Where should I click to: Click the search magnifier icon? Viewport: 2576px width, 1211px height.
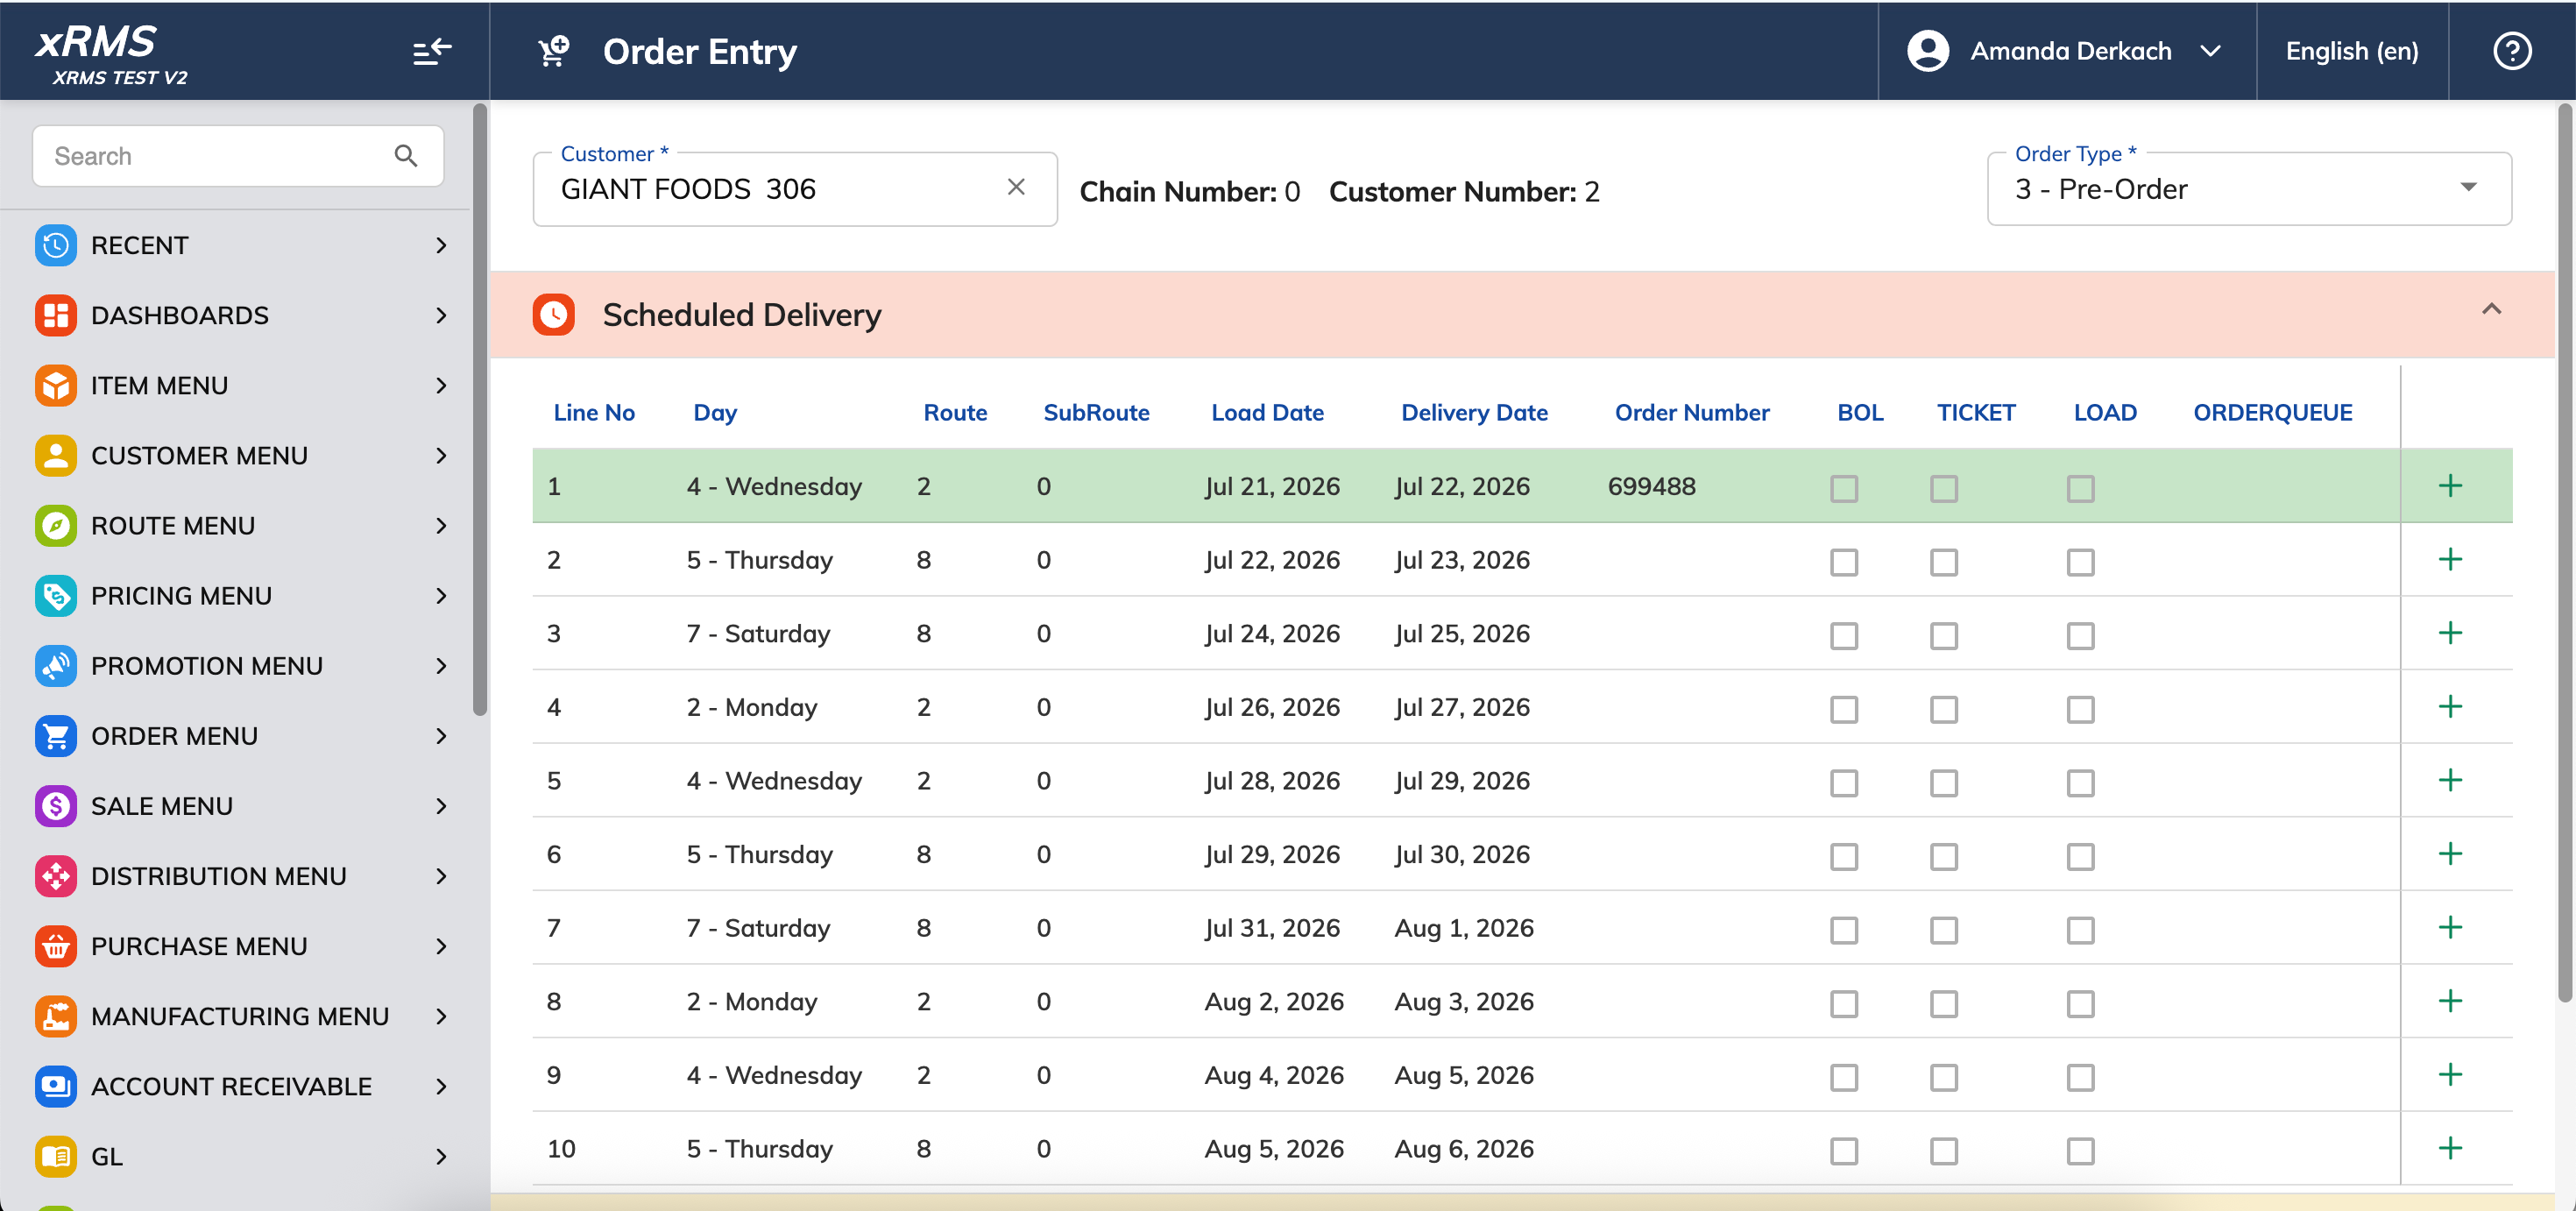click(x=405, y=156)
